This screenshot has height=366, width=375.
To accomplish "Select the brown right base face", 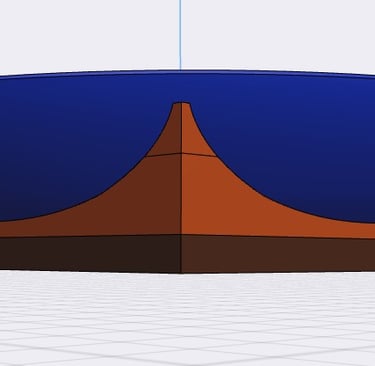I will 278,254.
